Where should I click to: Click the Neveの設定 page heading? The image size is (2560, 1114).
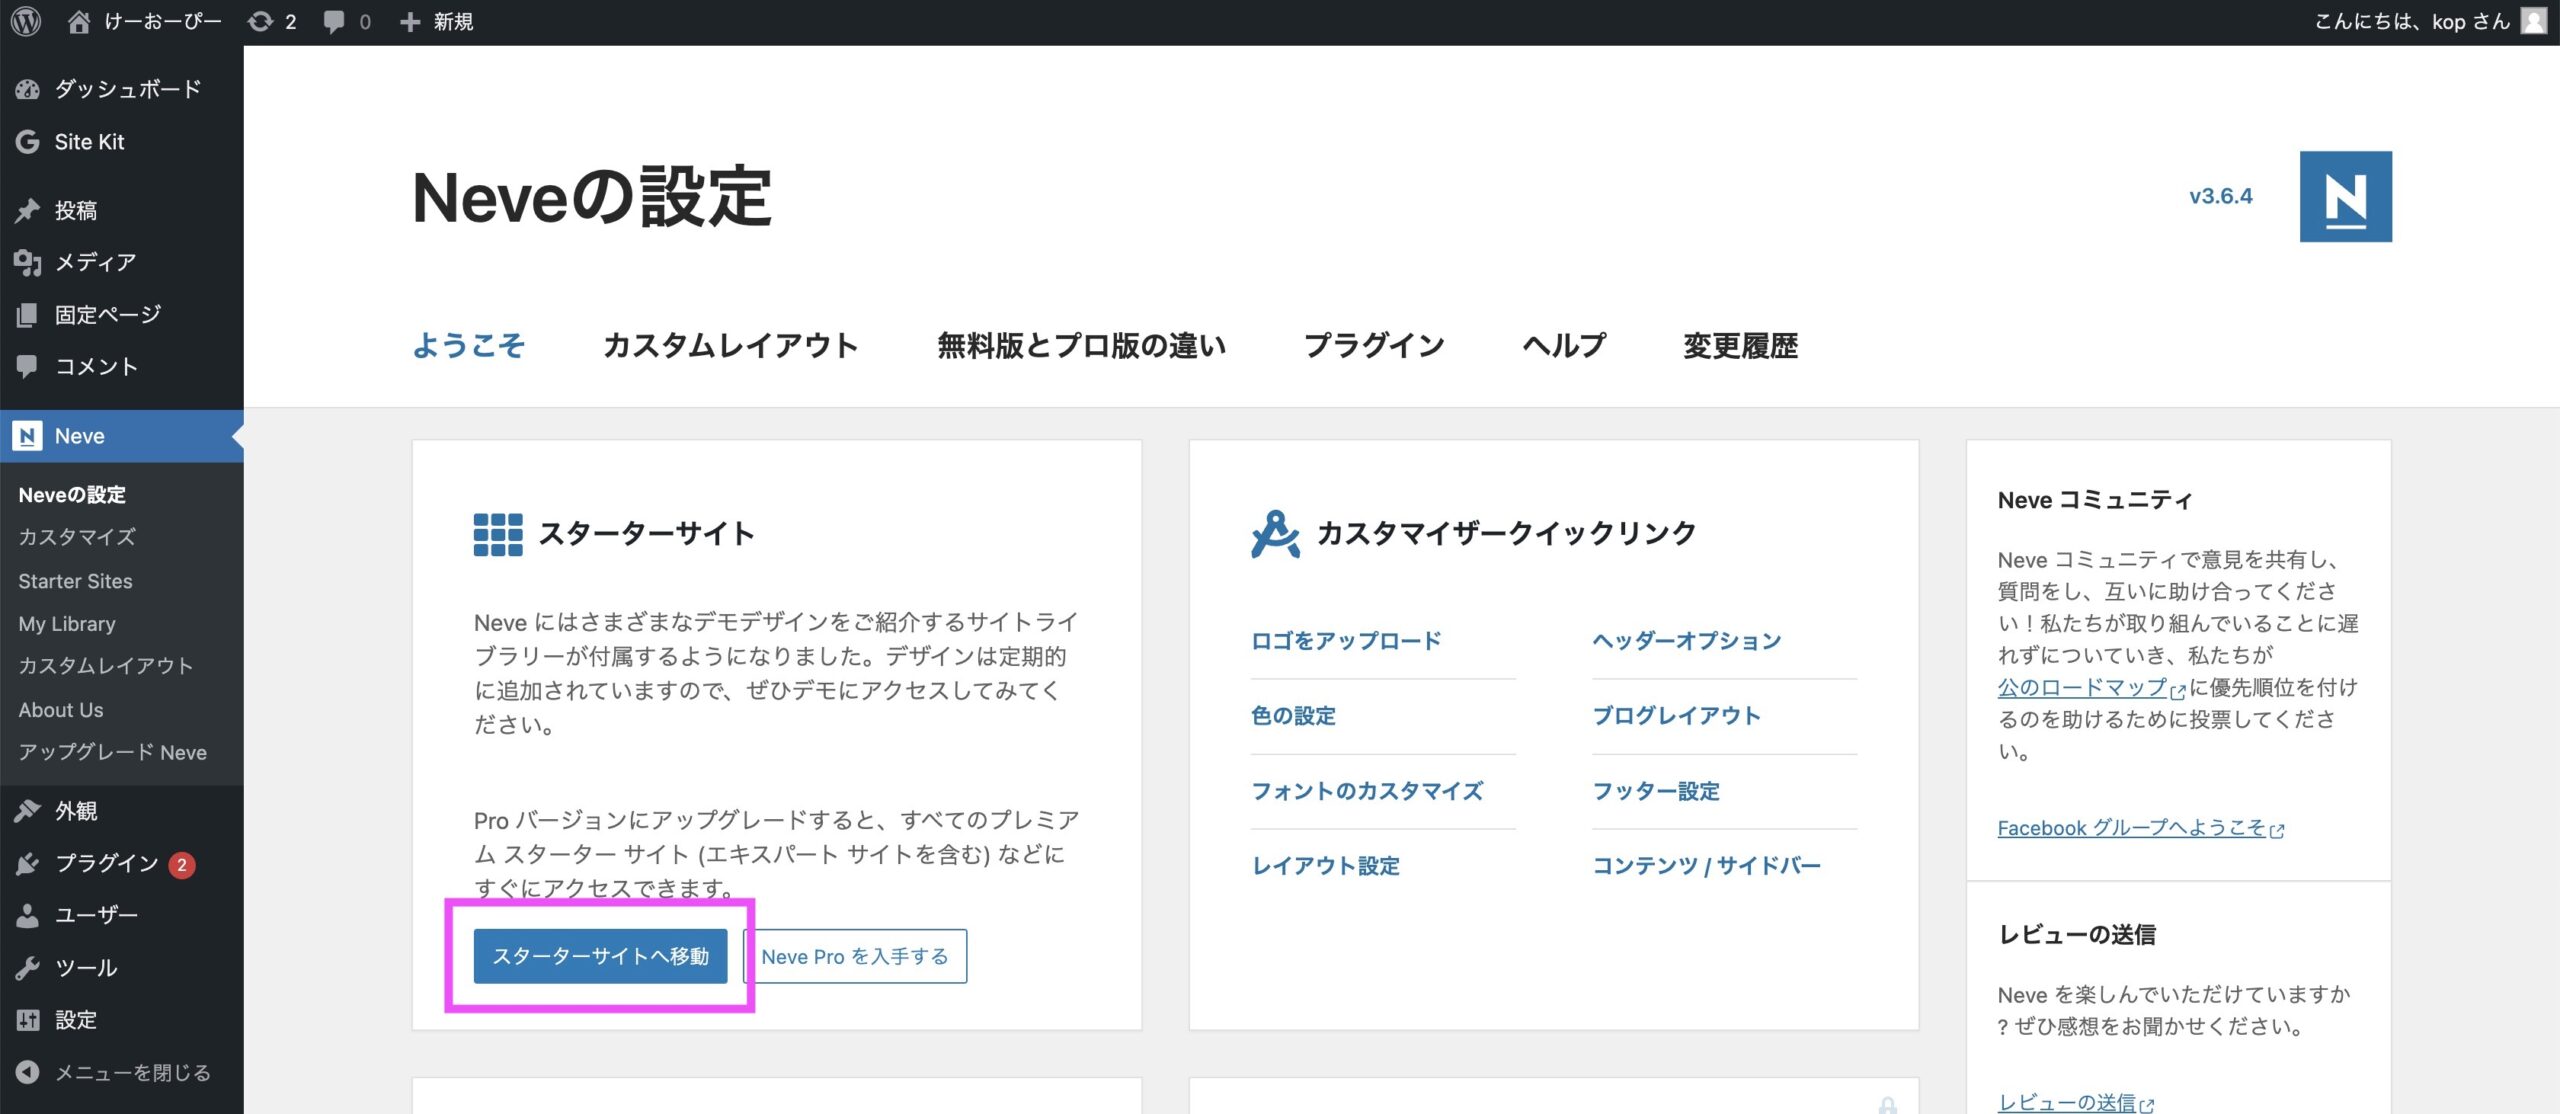[x=591, y=197]
